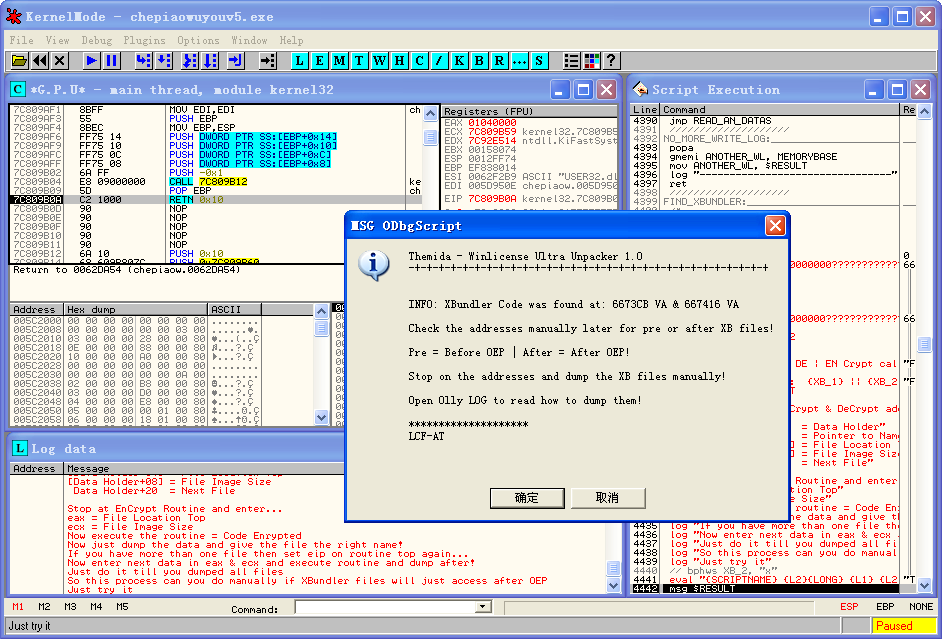The image size is (942, 639).
Task: Restart the program with the rewind icon
Action: click(40, 61)
